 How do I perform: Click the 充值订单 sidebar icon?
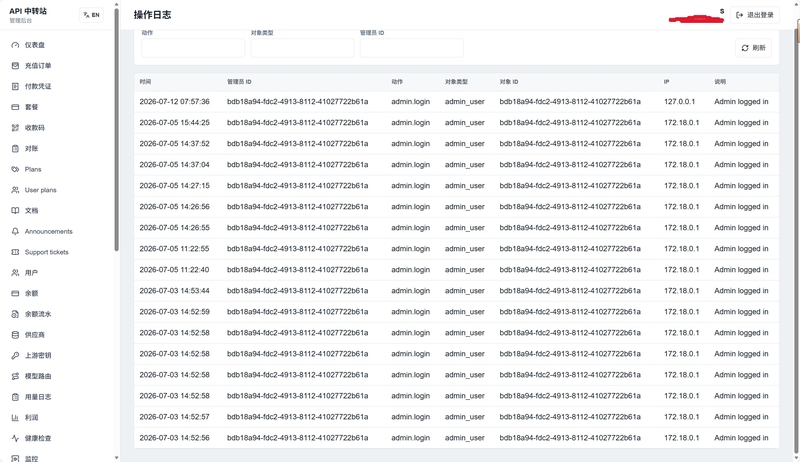click(15, 66)
